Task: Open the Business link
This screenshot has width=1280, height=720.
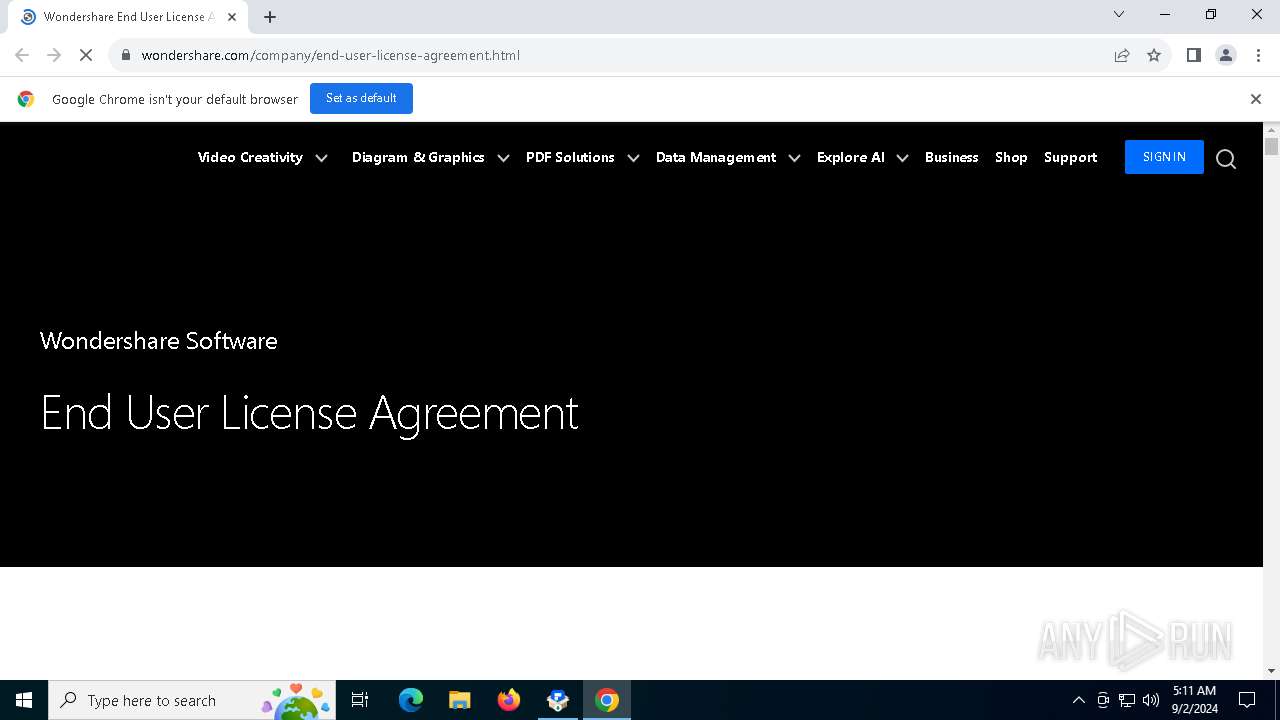Action: pyautogui.click(x=951, y=157)
